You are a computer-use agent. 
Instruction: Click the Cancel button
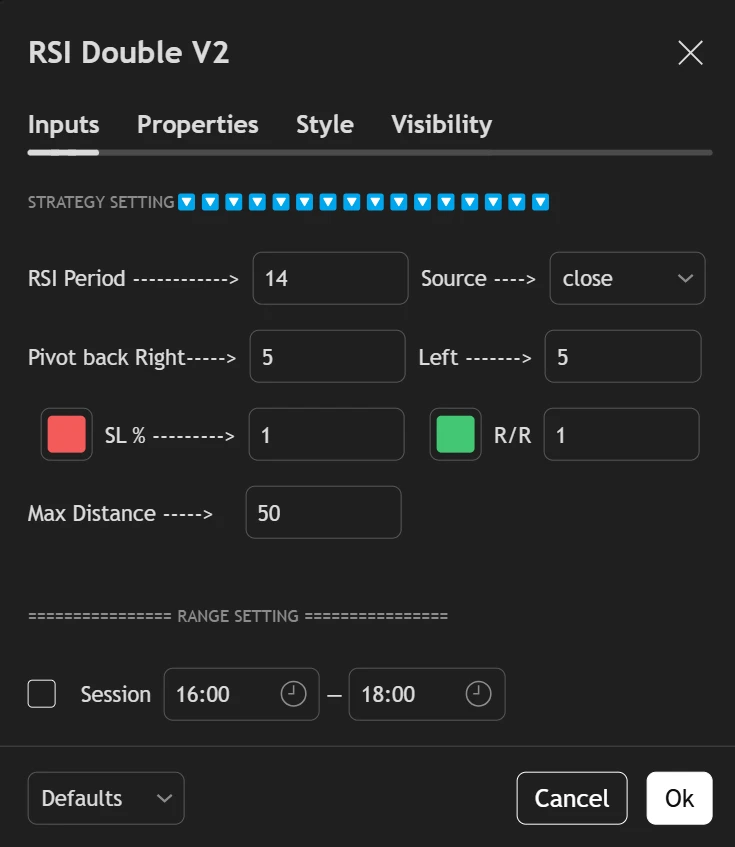coord(571,798)
